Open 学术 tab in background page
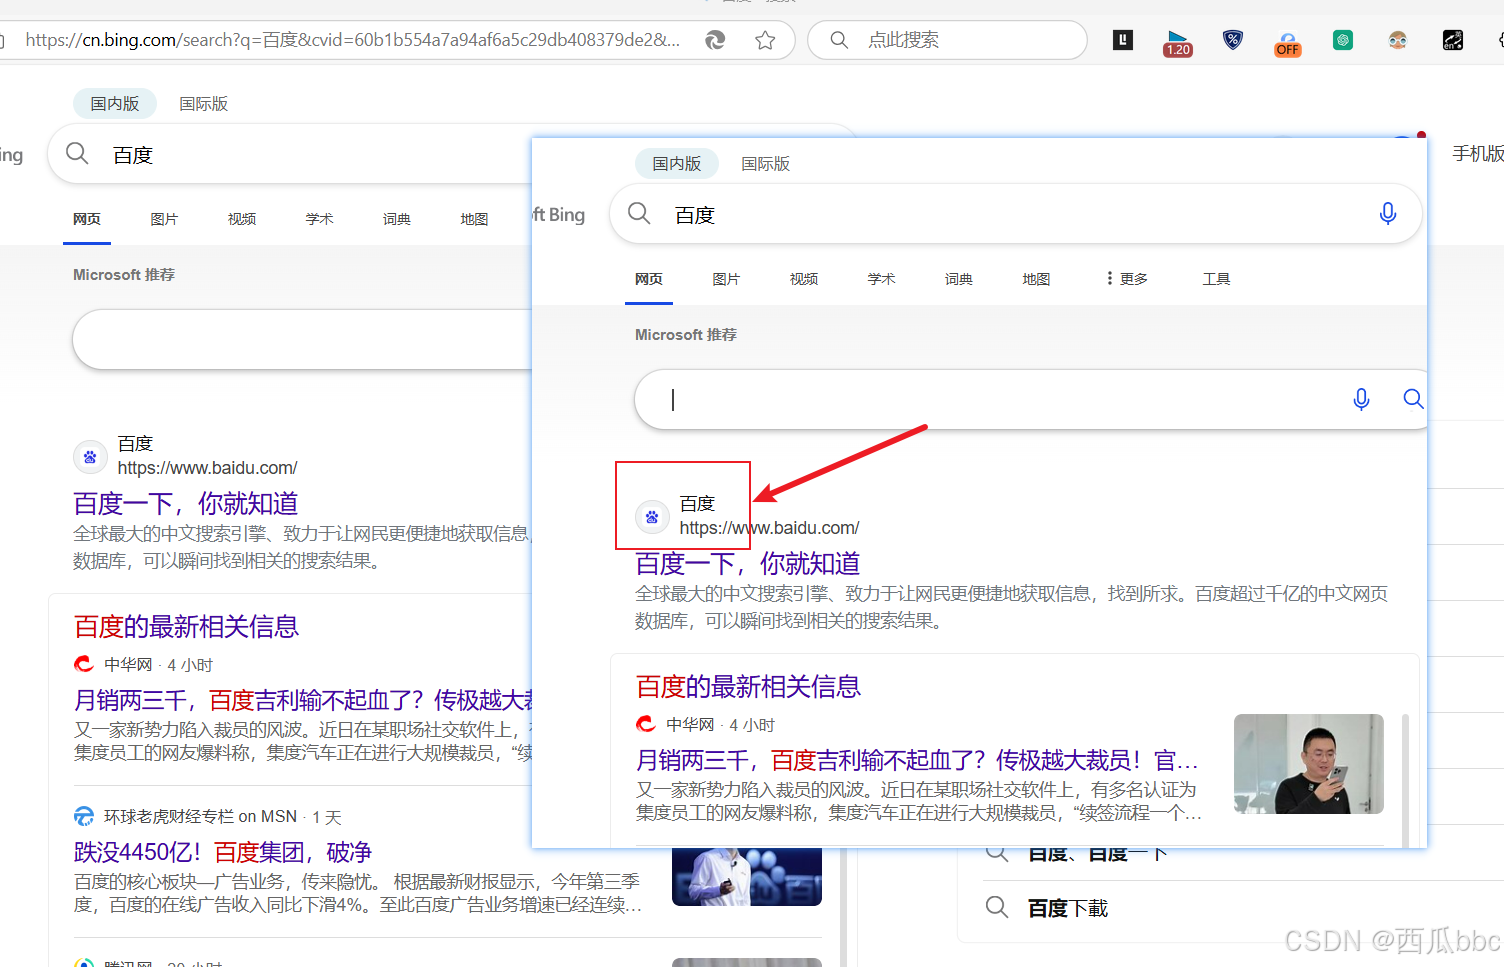1504x967 pixels. [319, 219]
